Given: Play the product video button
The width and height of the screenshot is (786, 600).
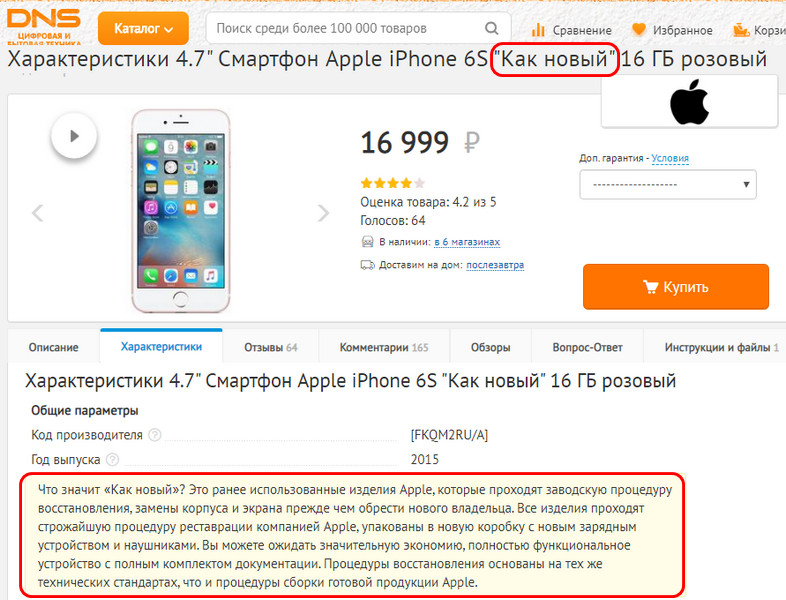Looking at the screenshot, I should pyautogui.click(x=74, y=136).
